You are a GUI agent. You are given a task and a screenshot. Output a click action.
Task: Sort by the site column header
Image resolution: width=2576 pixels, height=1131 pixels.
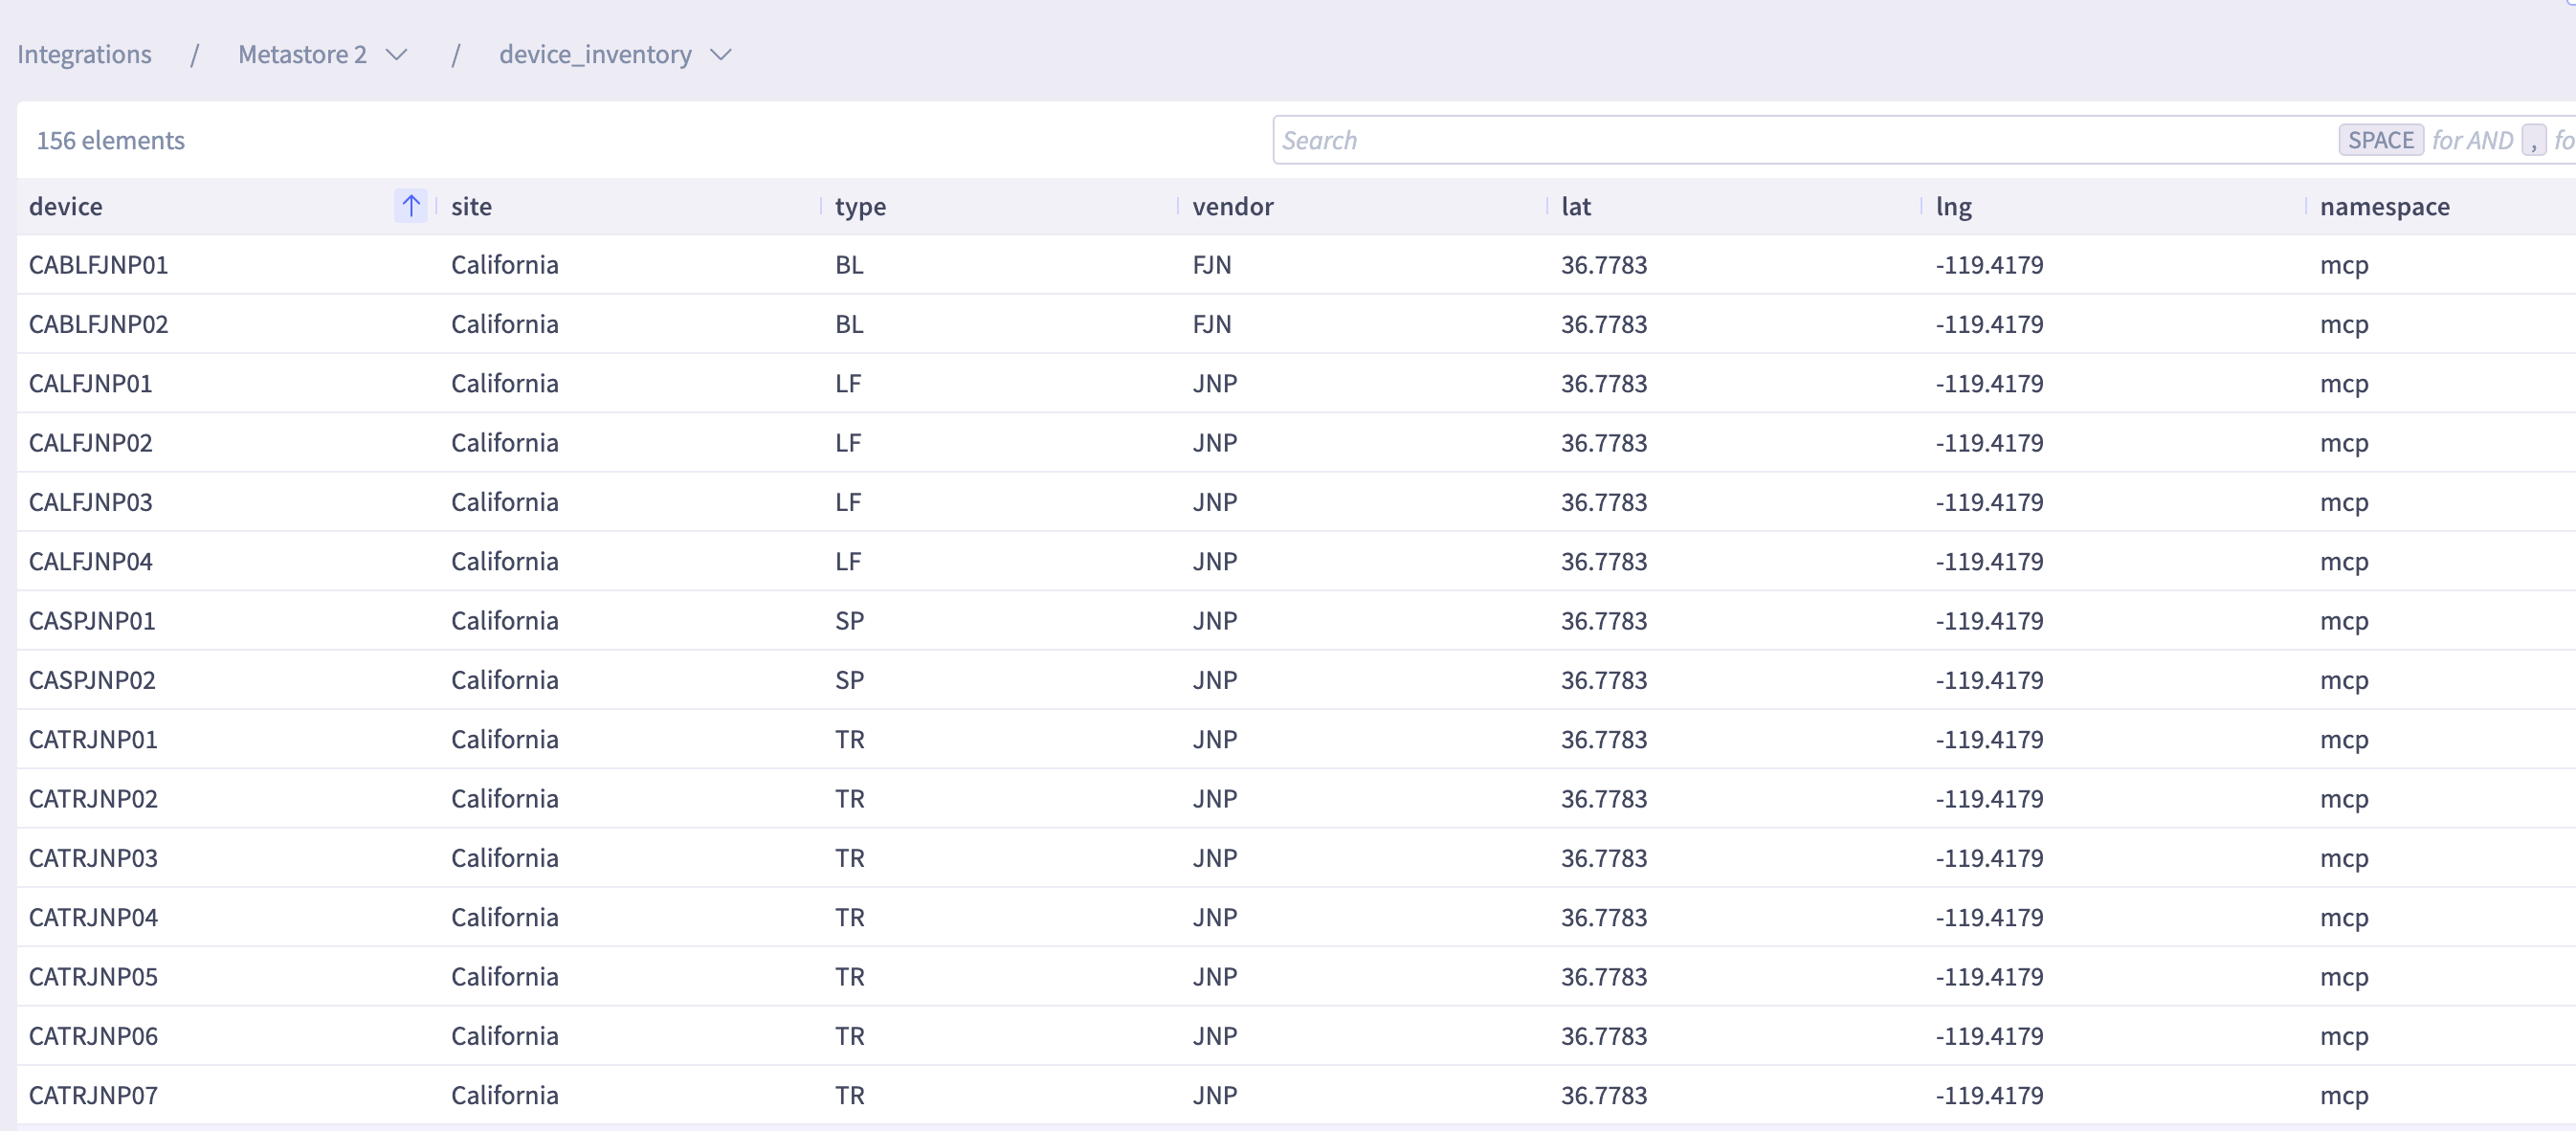click(471, 206)
